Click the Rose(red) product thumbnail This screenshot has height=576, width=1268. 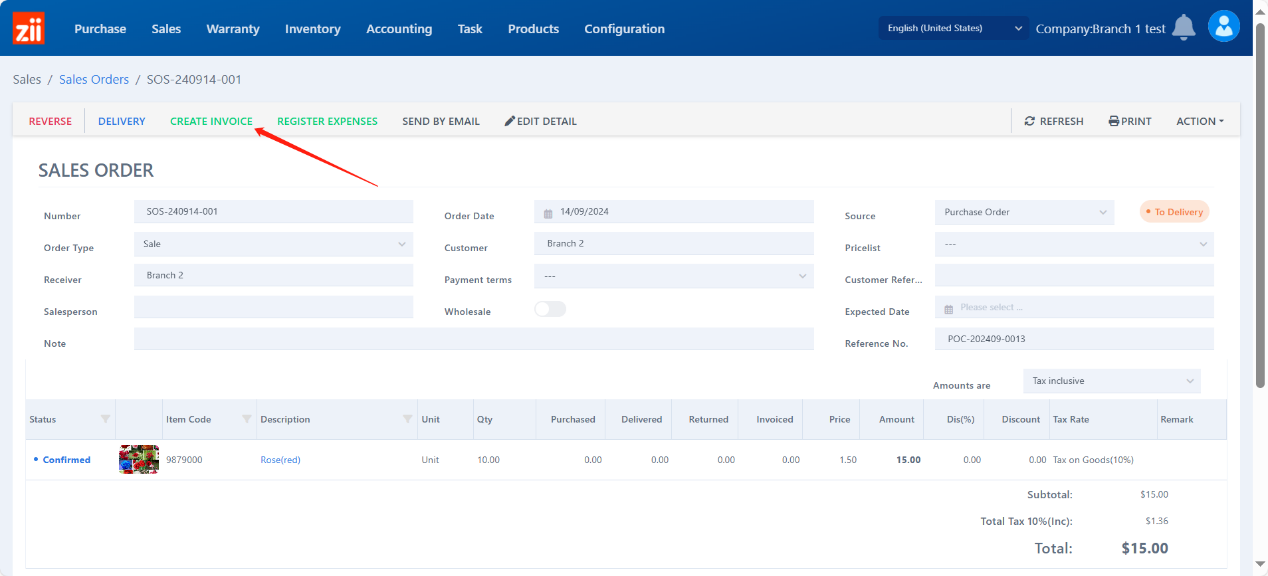point(139,460)
